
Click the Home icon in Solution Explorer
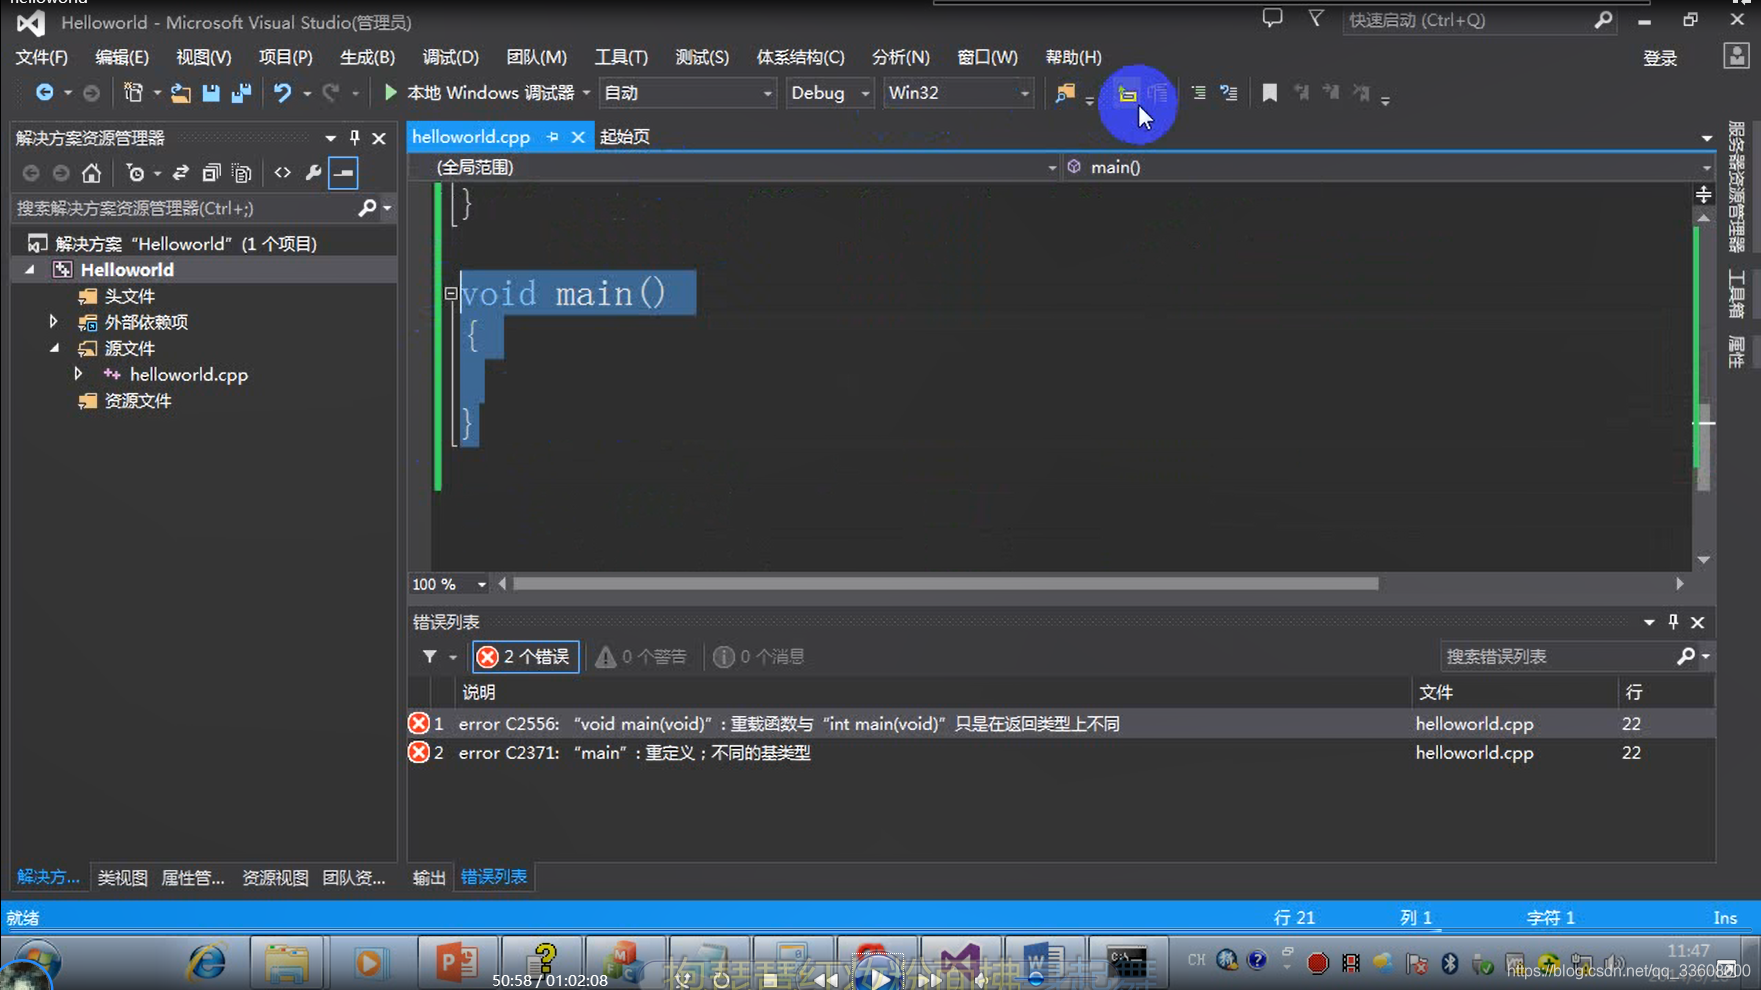pyautogui.click(x=91, y=173)
